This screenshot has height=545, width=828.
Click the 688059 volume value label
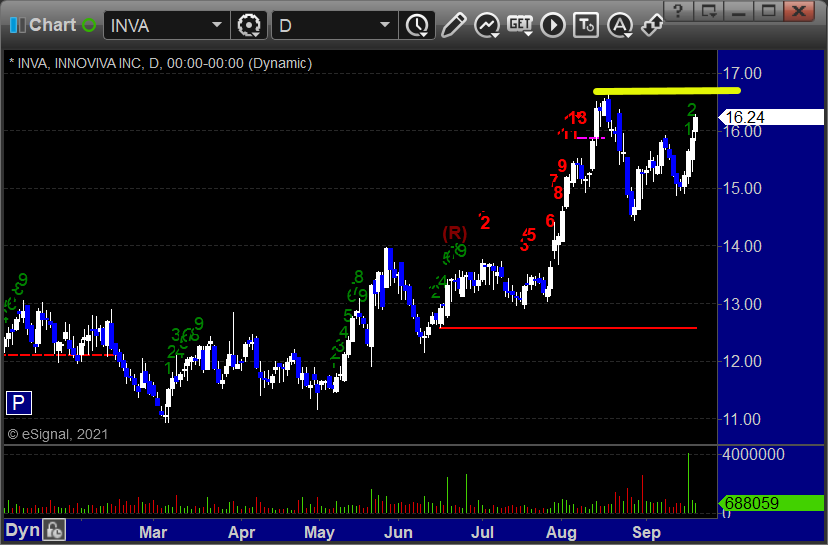(771, 503)
